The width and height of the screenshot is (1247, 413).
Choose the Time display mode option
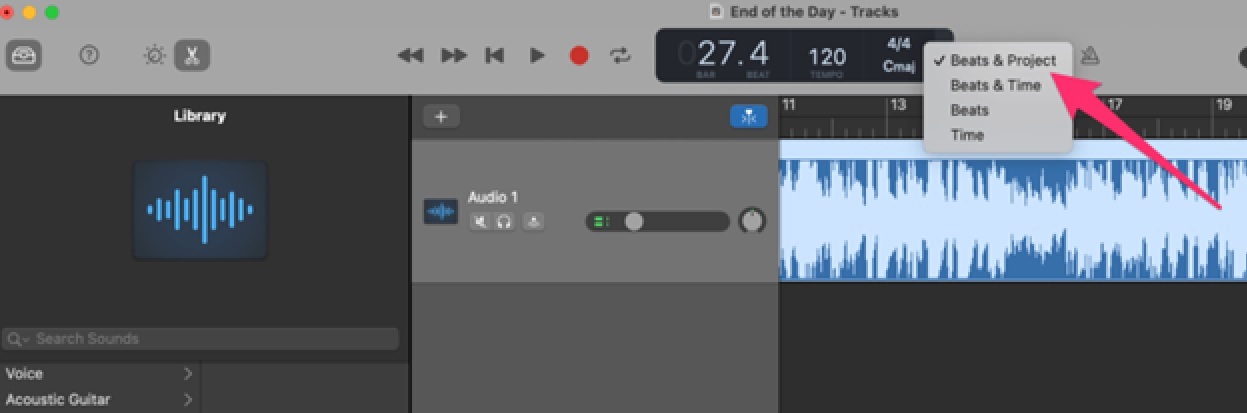pyautogui.click(x=967, y=135)
